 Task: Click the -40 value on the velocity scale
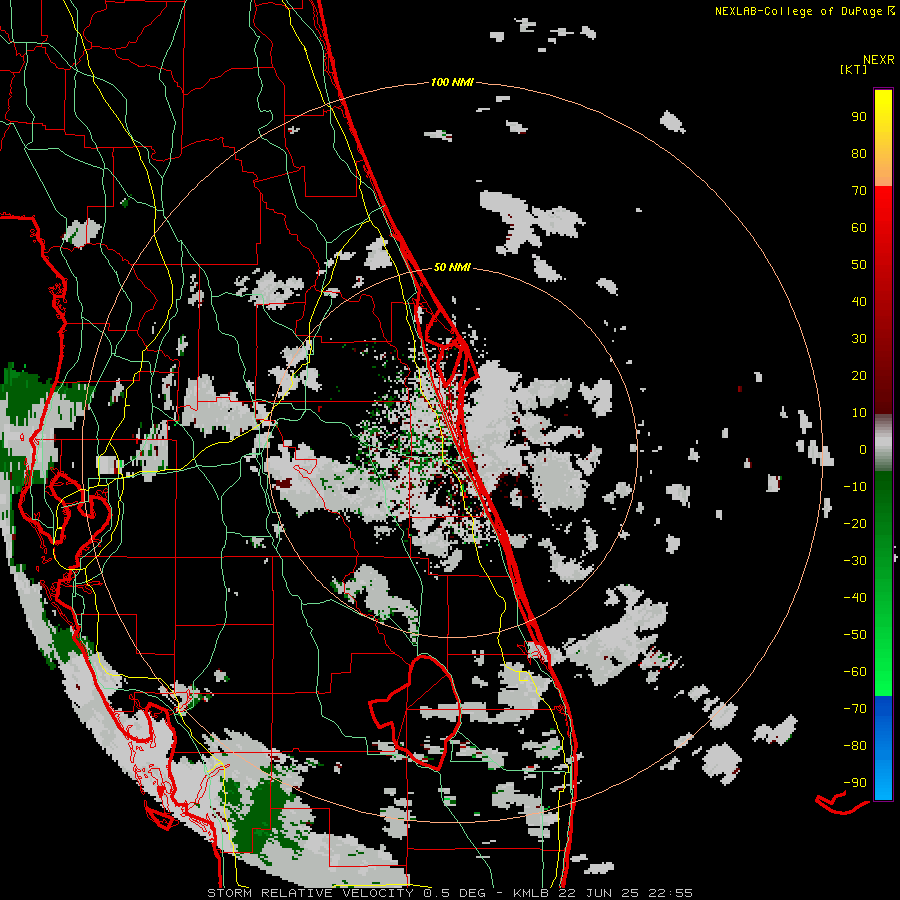[x=855, y=598]
